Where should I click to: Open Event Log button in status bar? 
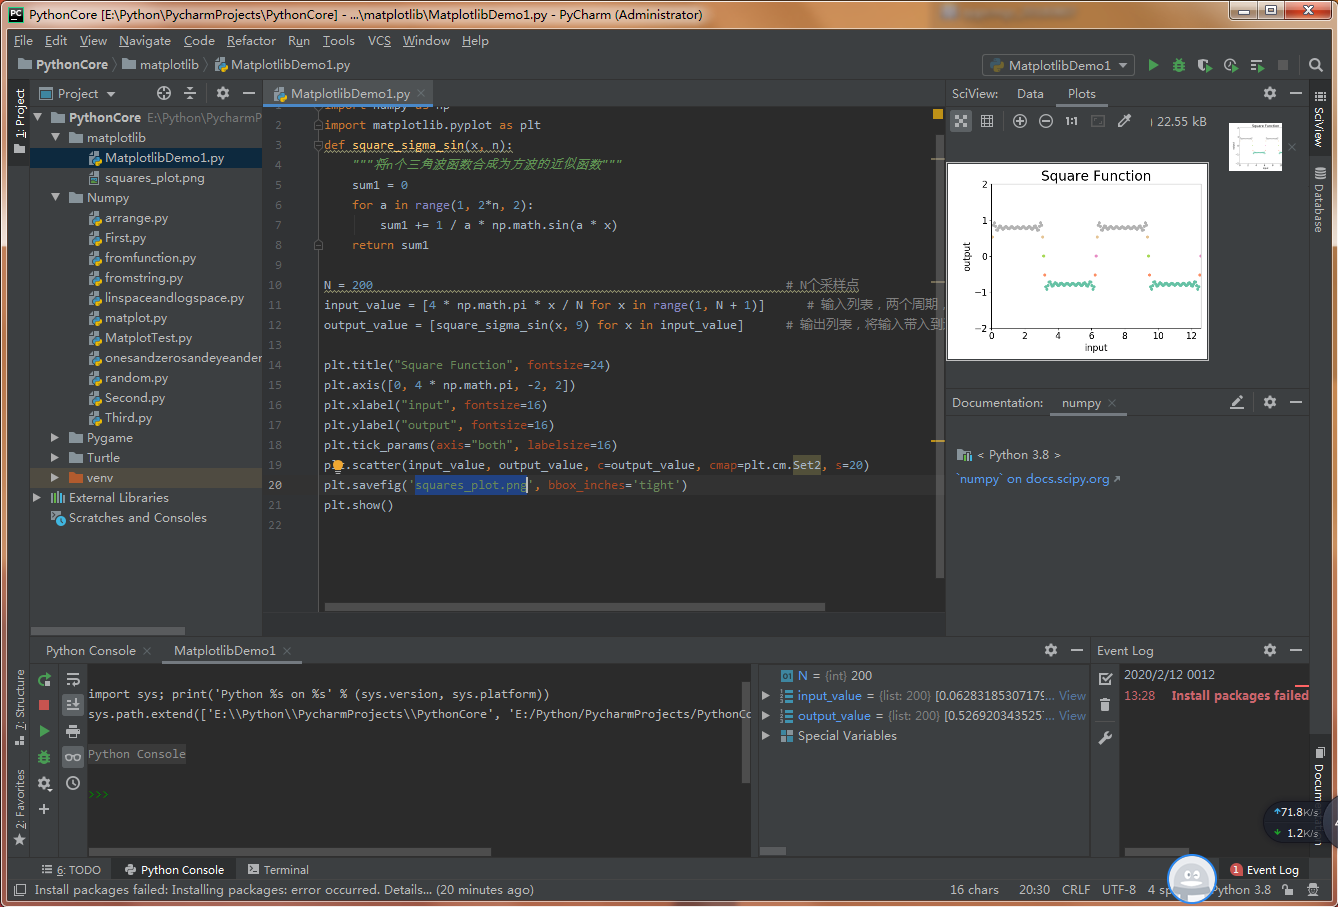[x=1265, y=870]
